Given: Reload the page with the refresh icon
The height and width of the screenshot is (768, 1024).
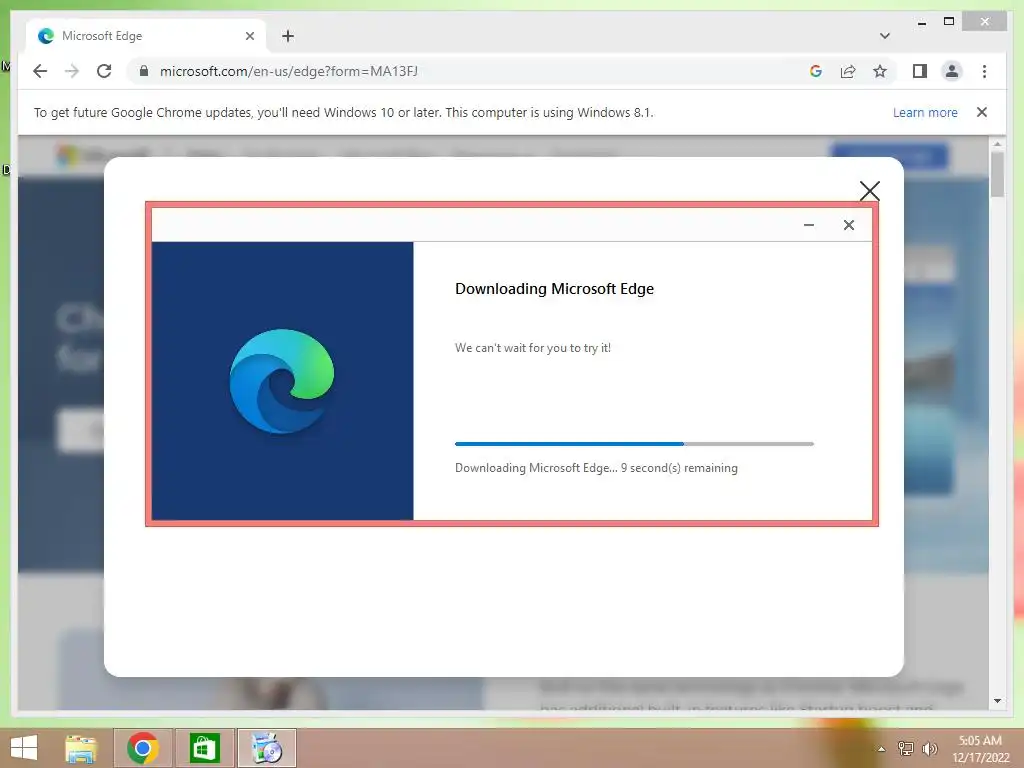Looking at the screenshot, I should (x=104, y=71).
